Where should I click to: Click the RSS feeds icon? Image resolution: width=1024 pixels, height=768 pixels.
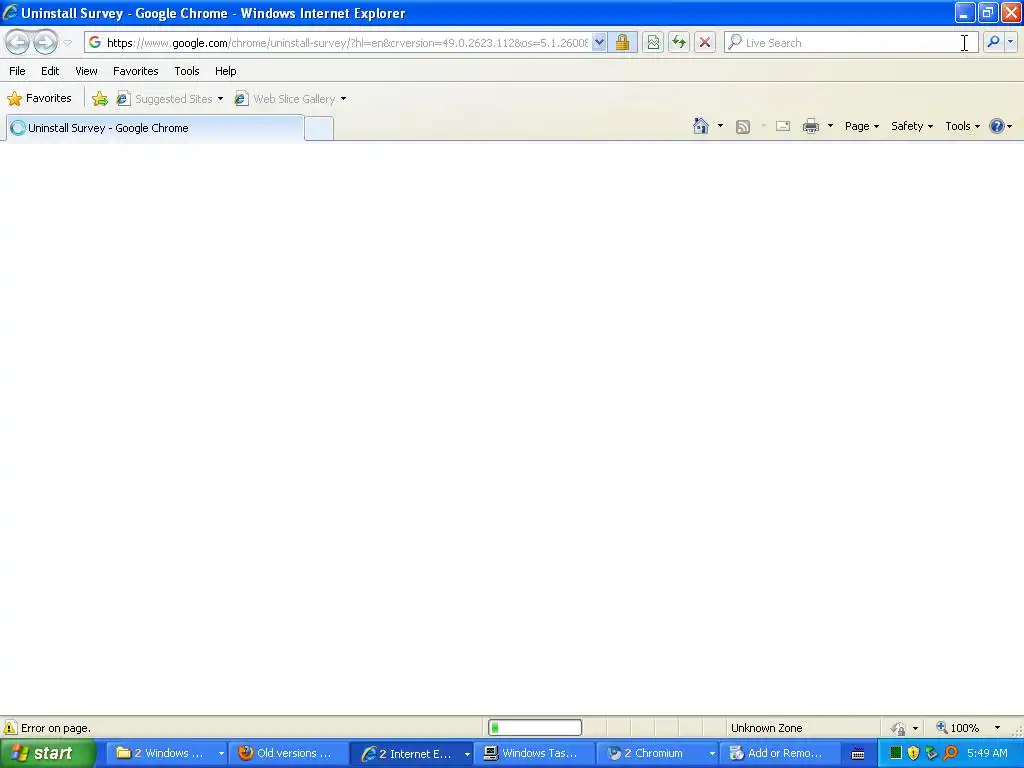(743, 126)
